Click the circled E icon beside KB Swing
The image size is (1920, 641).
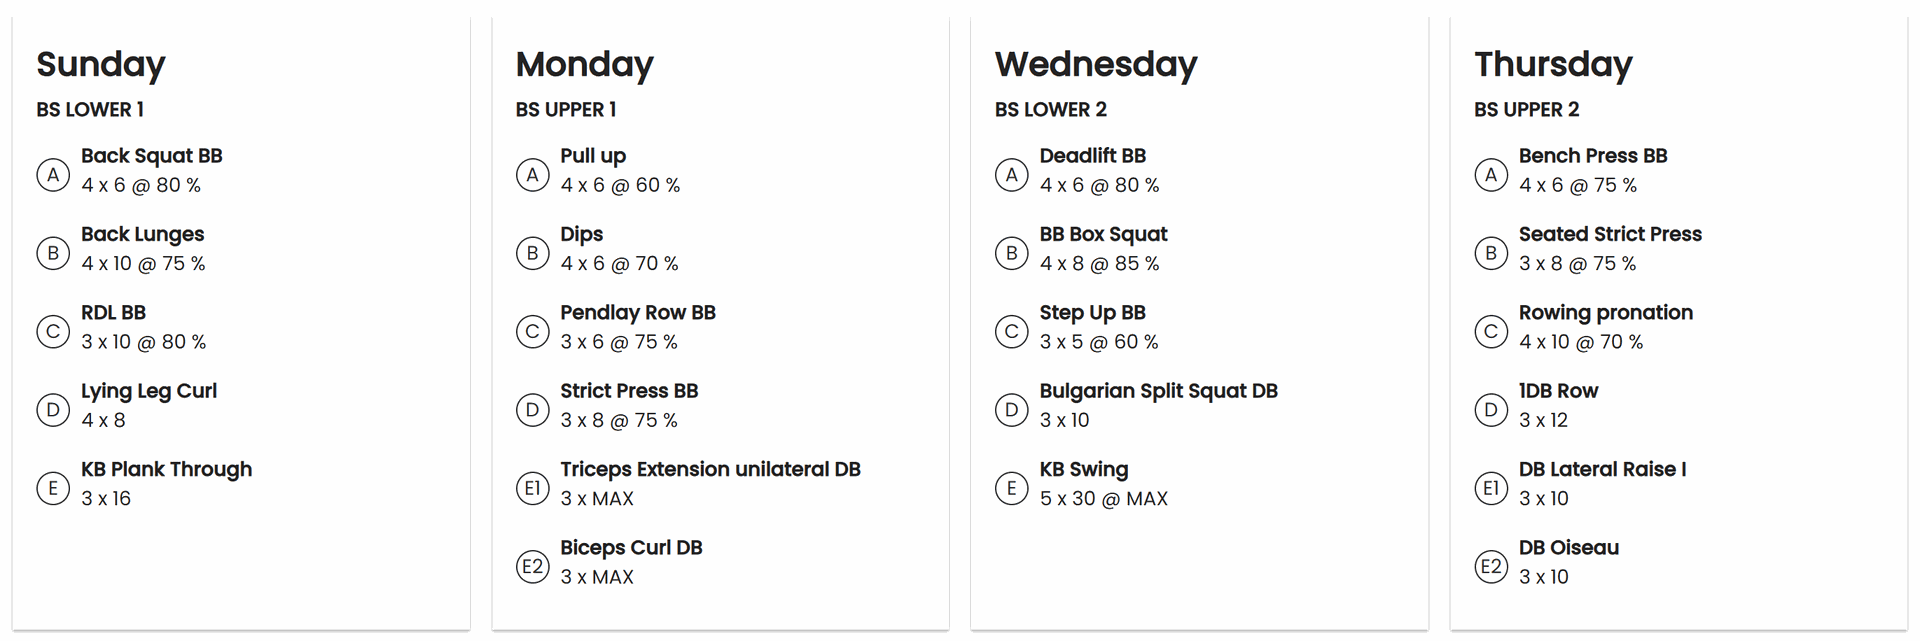[x=1011, y=488]
